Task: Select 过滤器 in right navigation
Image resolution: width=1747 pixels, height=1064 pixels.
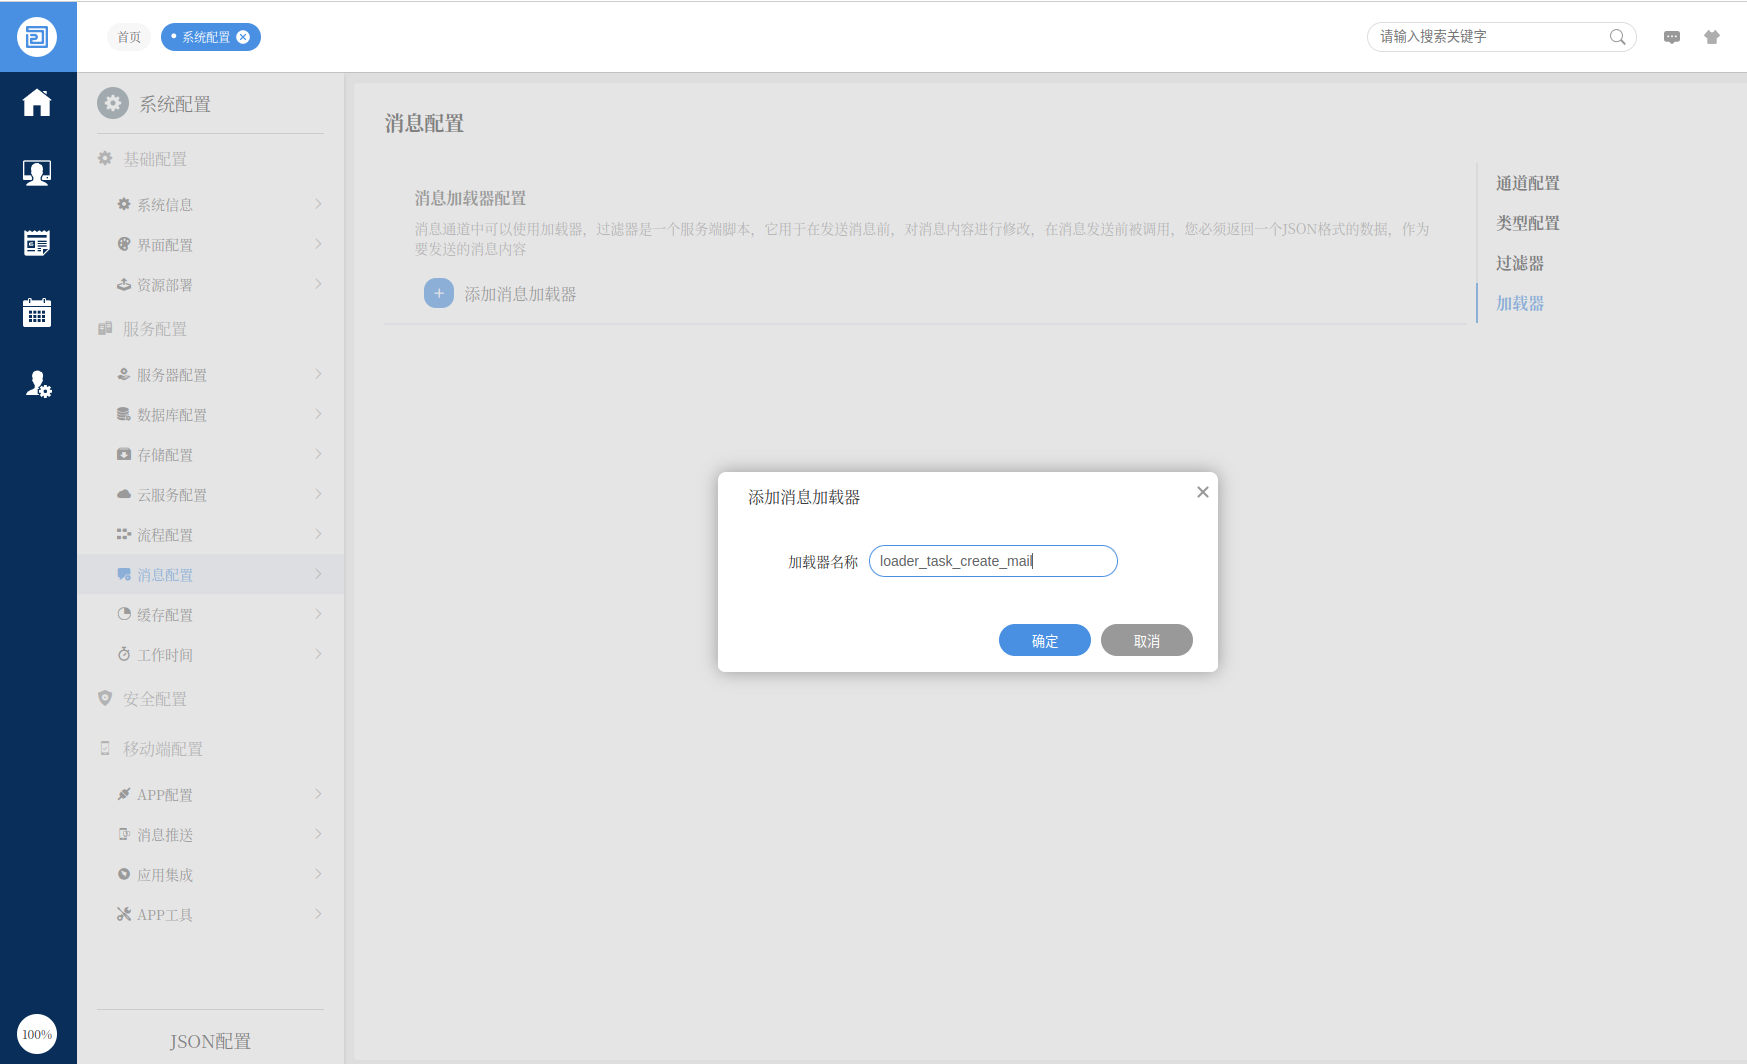Action: [1519, 263]
